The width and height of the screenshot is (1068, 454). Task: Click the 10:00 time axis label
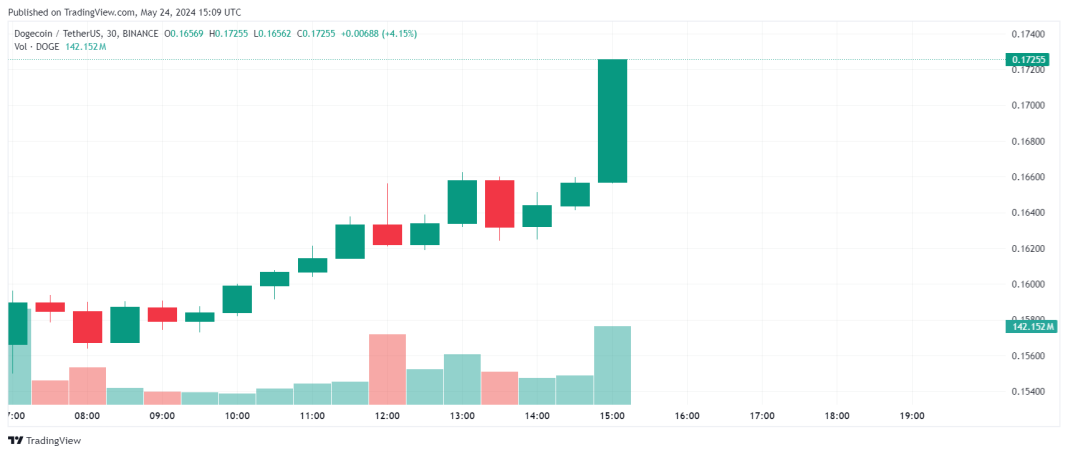coord(237,416)
